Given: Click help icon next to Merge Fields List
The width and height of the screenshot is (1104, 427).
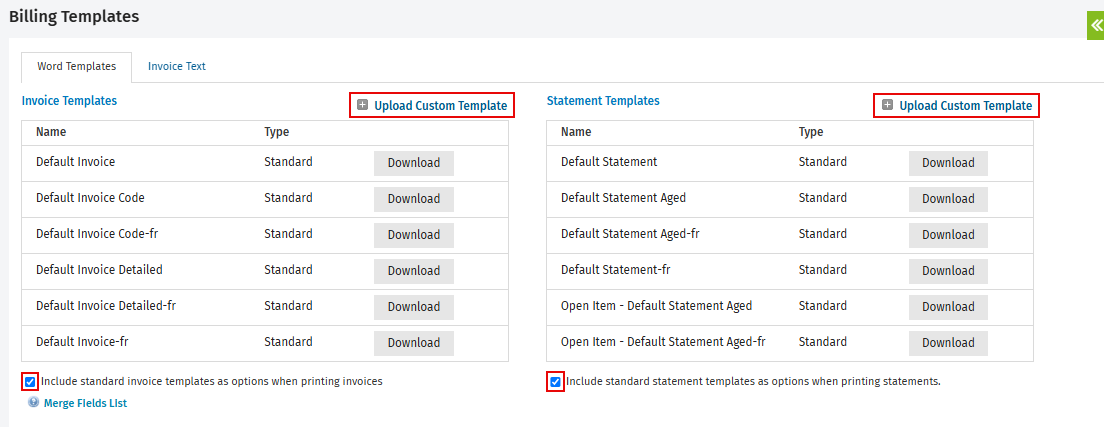Looking at the screenshot, I should click(x=34, y=403).
